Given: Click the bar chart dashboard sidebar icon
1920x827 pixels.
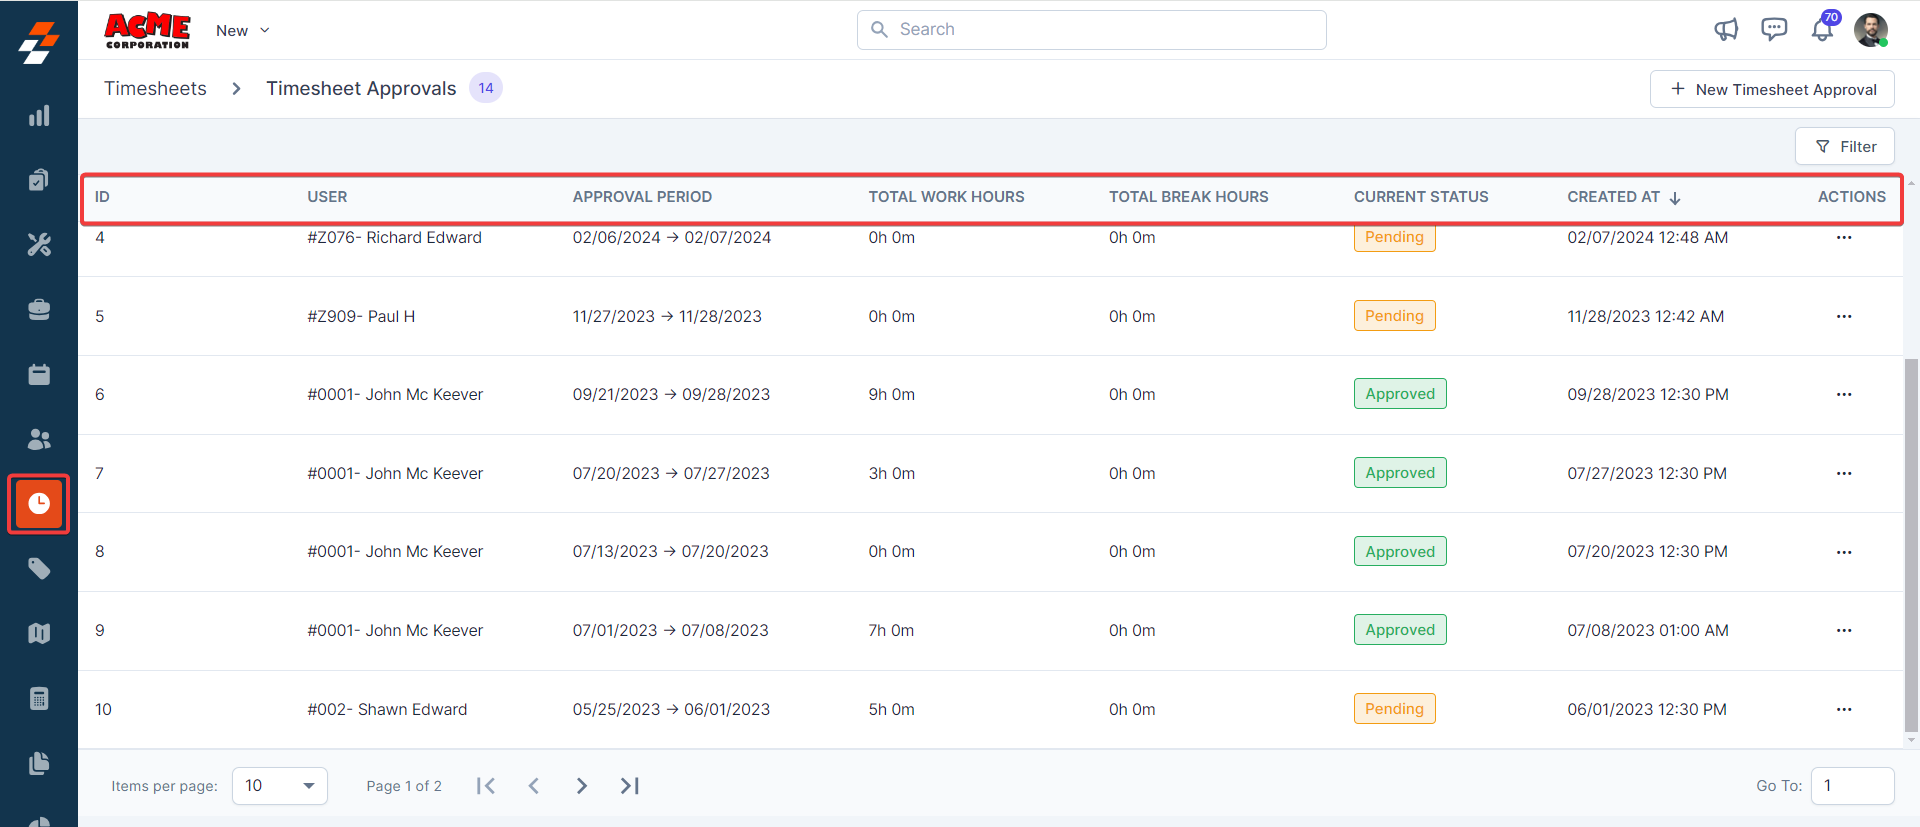Looking at the screenshot, I should [39, 116].
